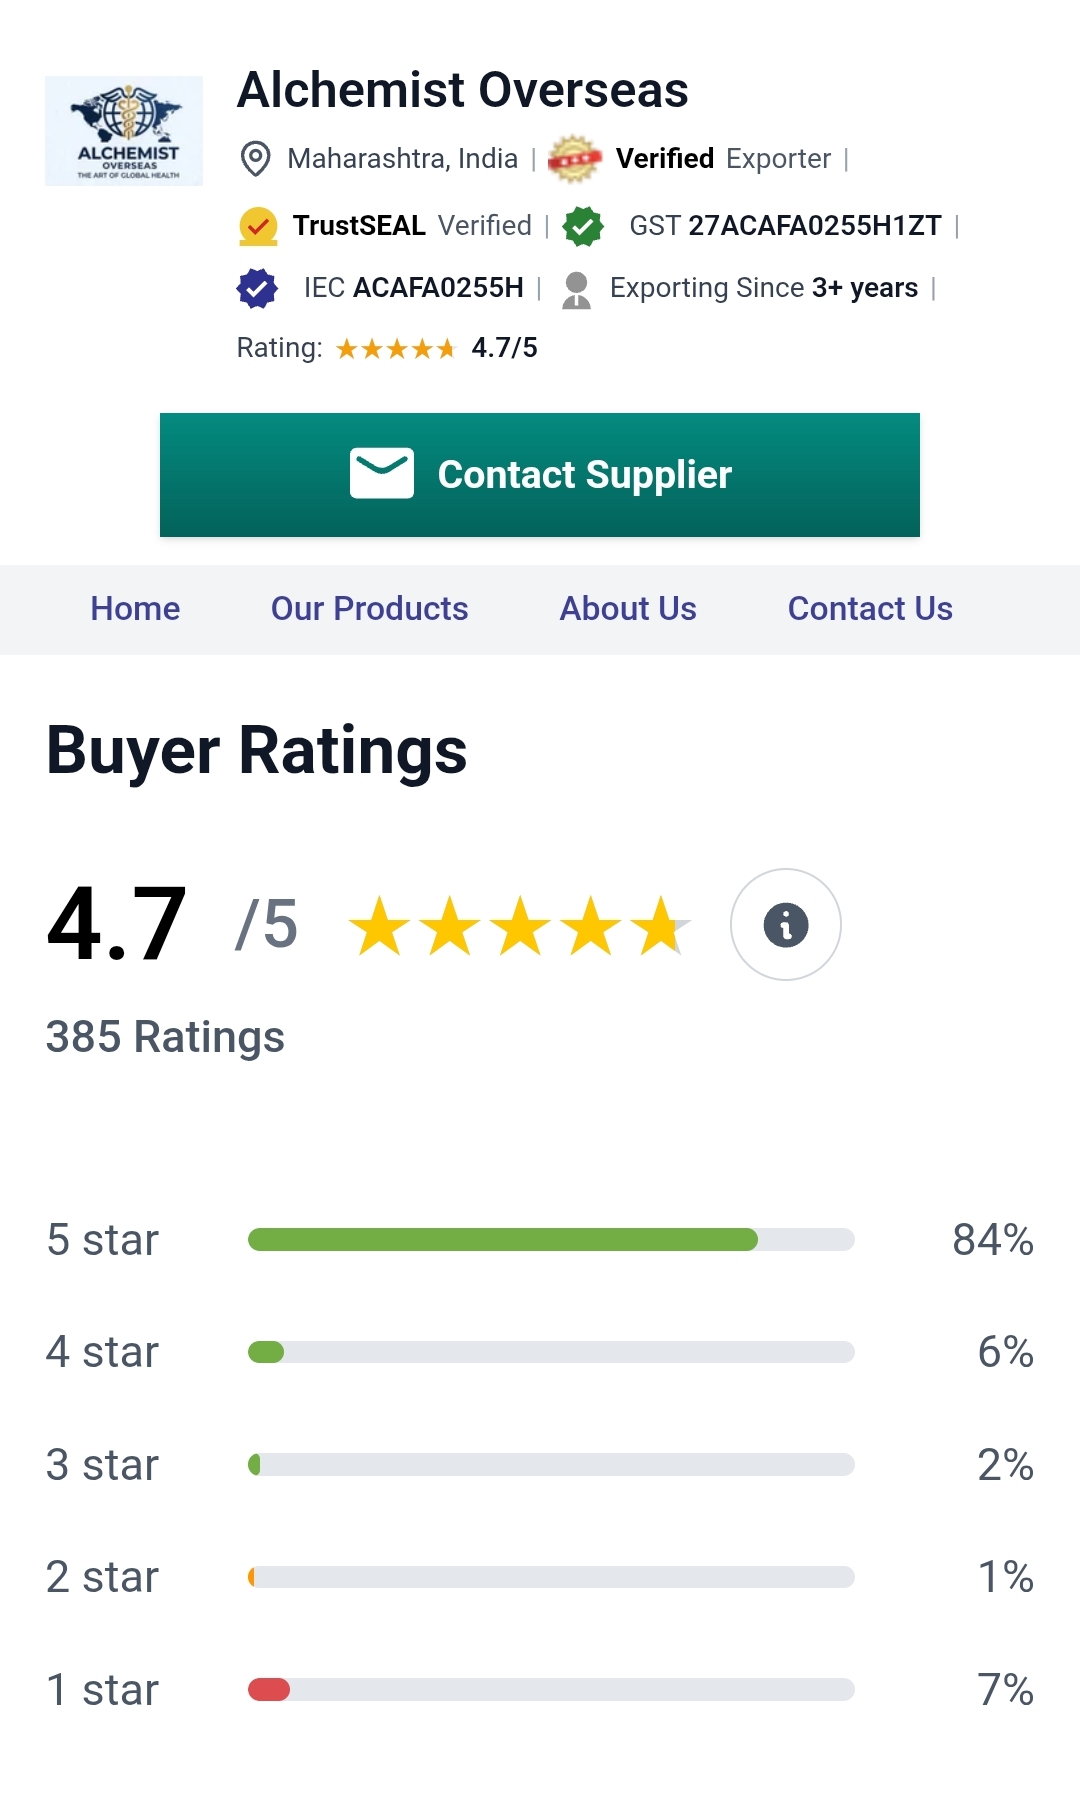Screen dimensions: 1080x1801
Task: Click the Alchemist Overseas company logo
Action: pos(124,131)
